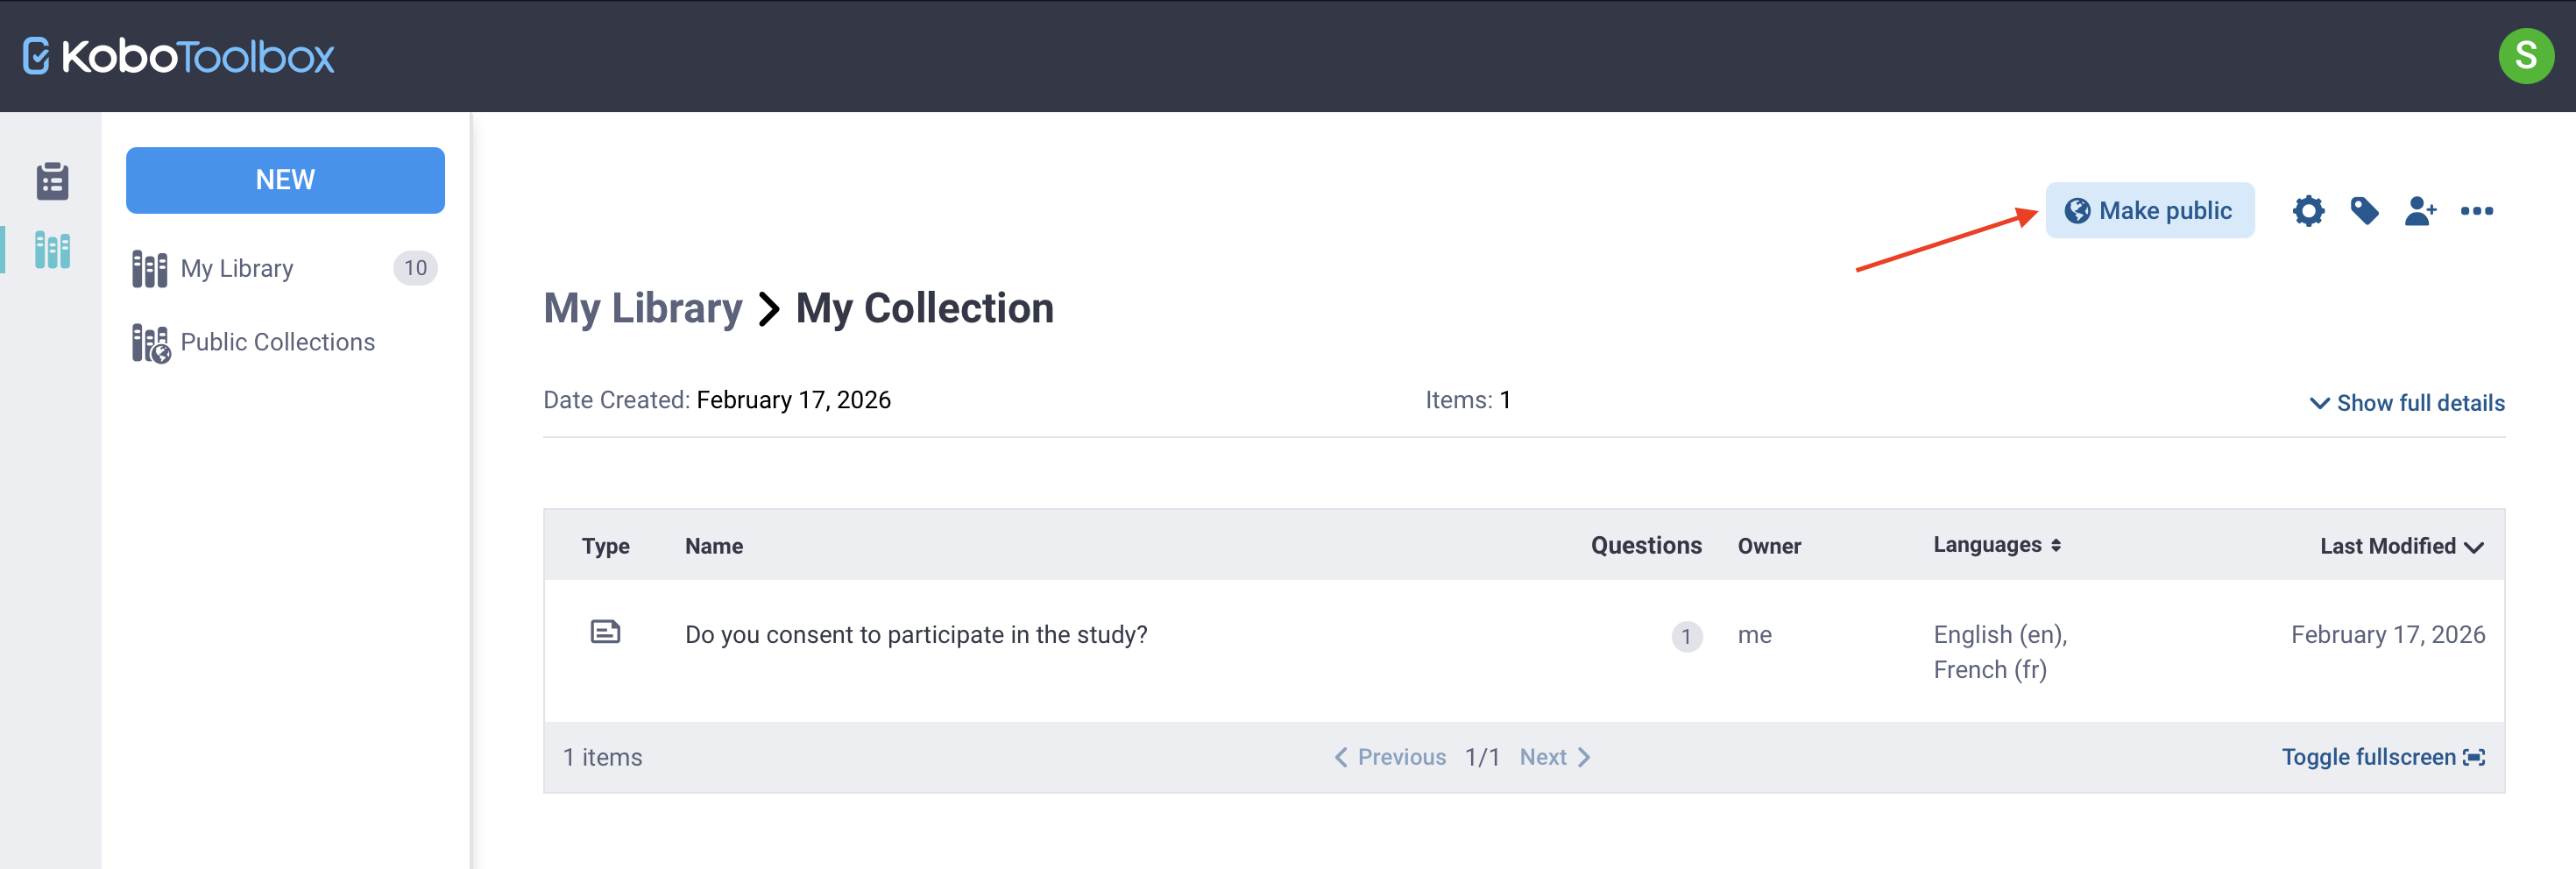Toggle the Languages column sort arrows

coord(2056,545)
